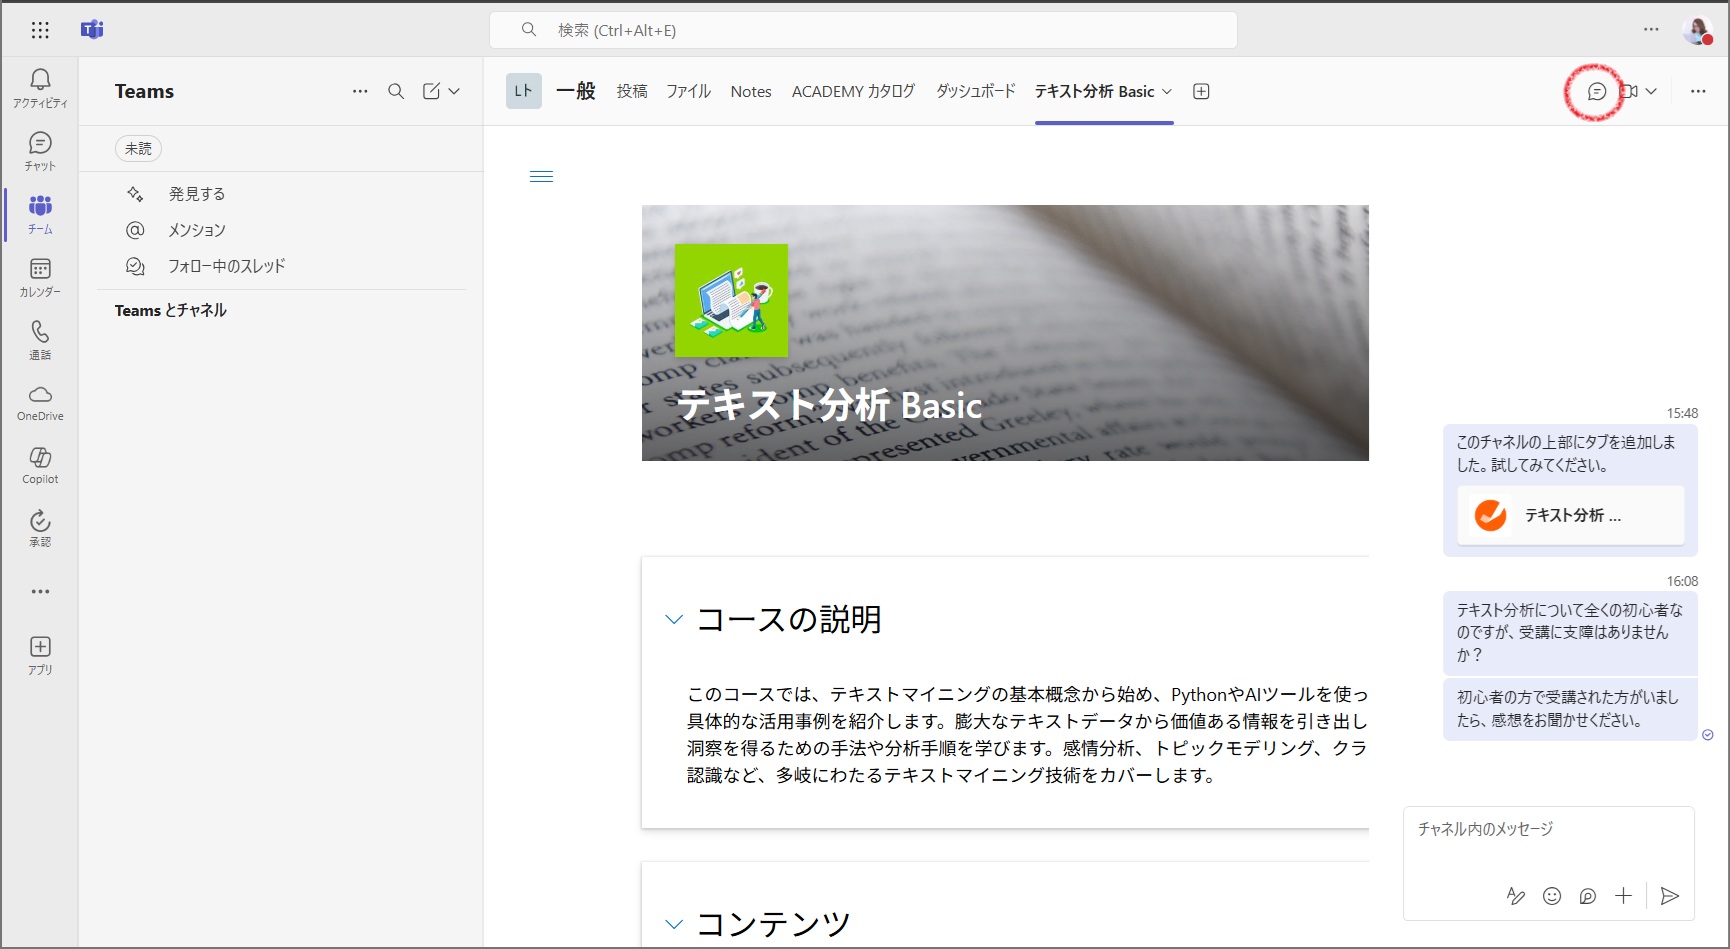Select the テキスト分析 Basic tab
Viewport: 1730px width, 949px height.
(x=1094, y=91)
